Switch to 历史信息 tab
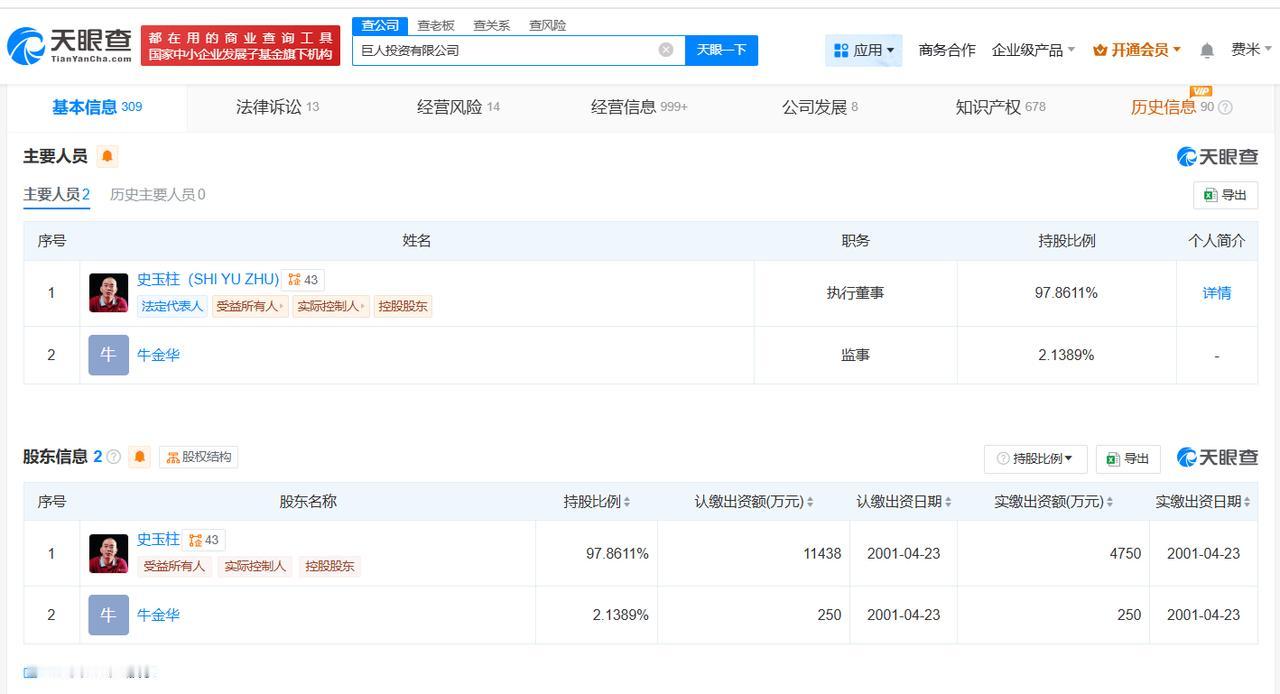This screenshot has height=694, width=1280. click(1172, 107)
